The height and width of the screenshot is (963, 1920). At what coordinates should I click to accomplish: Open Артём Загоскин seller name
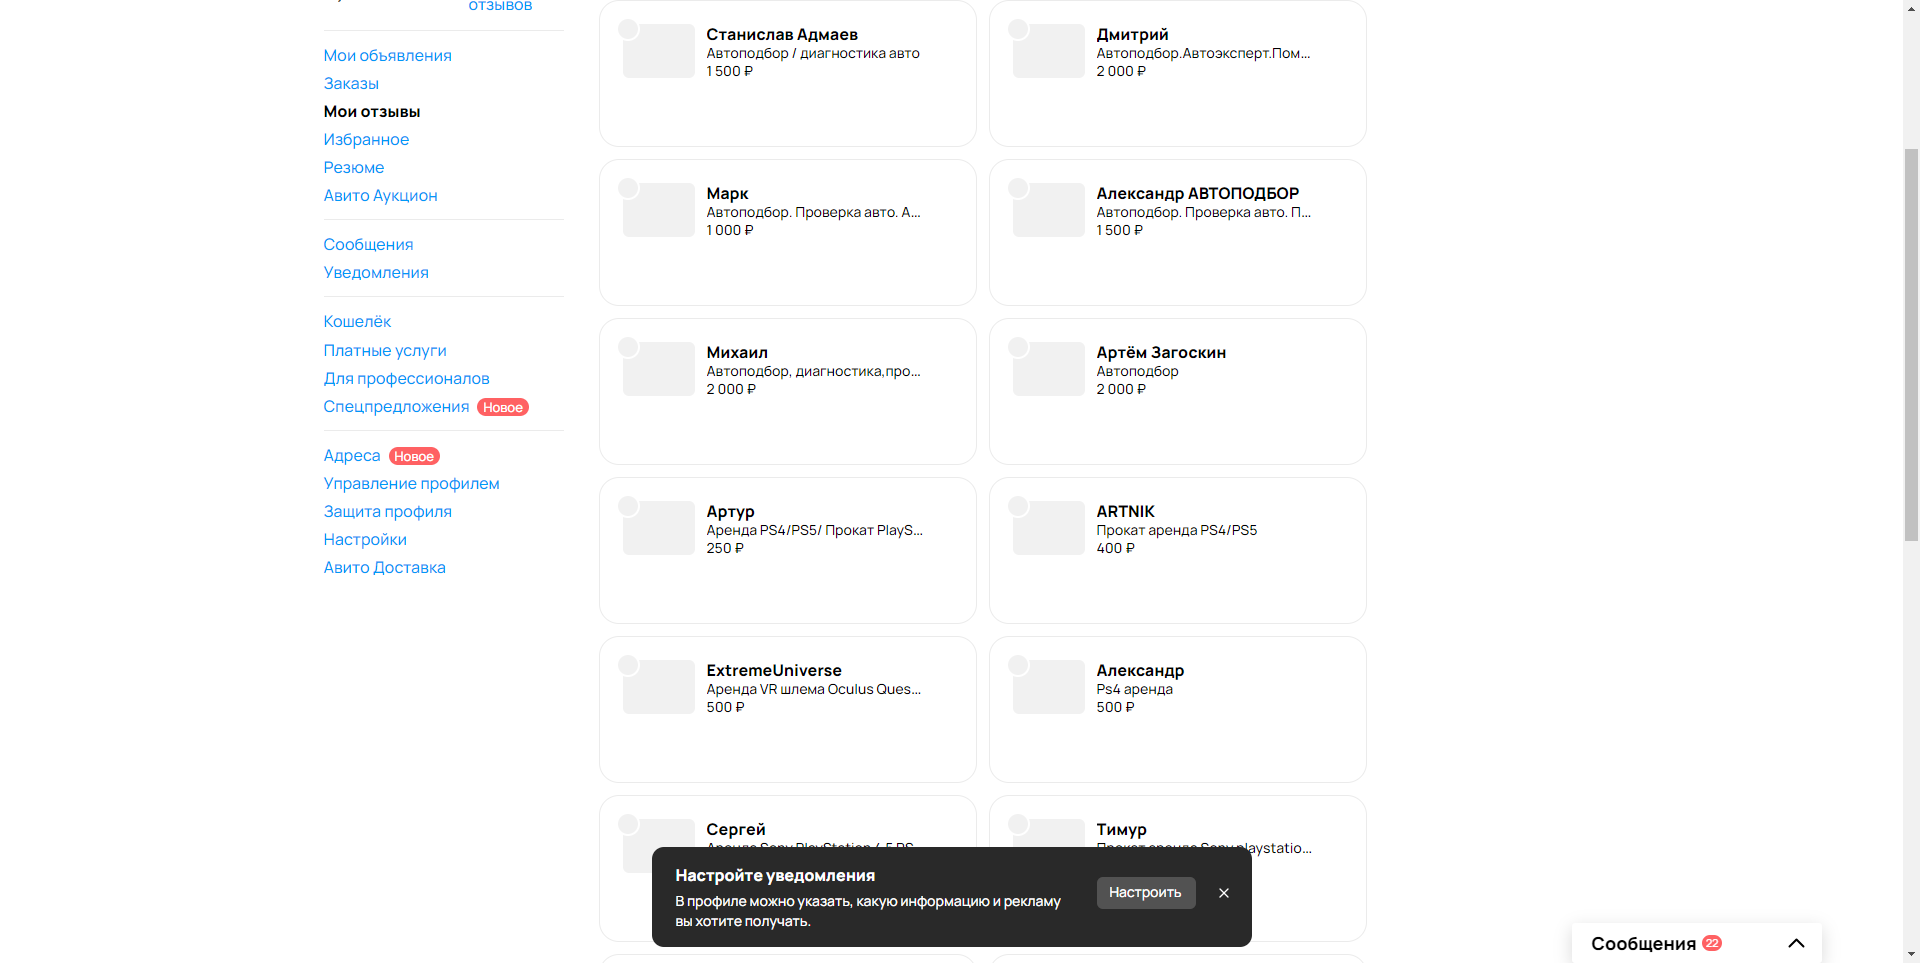click(x=1161, y=352)
